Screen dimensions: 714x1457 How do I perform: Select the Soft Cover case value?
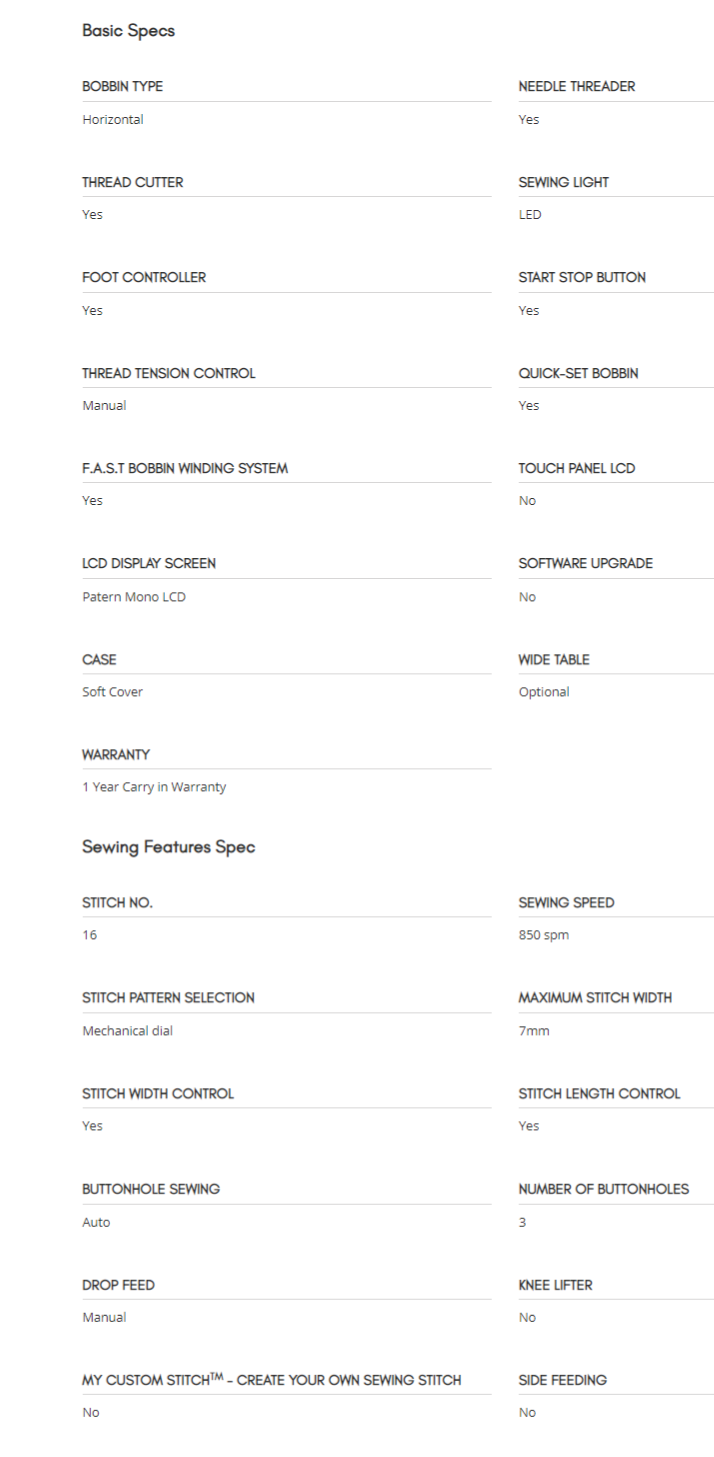click(x=112, y=692)
